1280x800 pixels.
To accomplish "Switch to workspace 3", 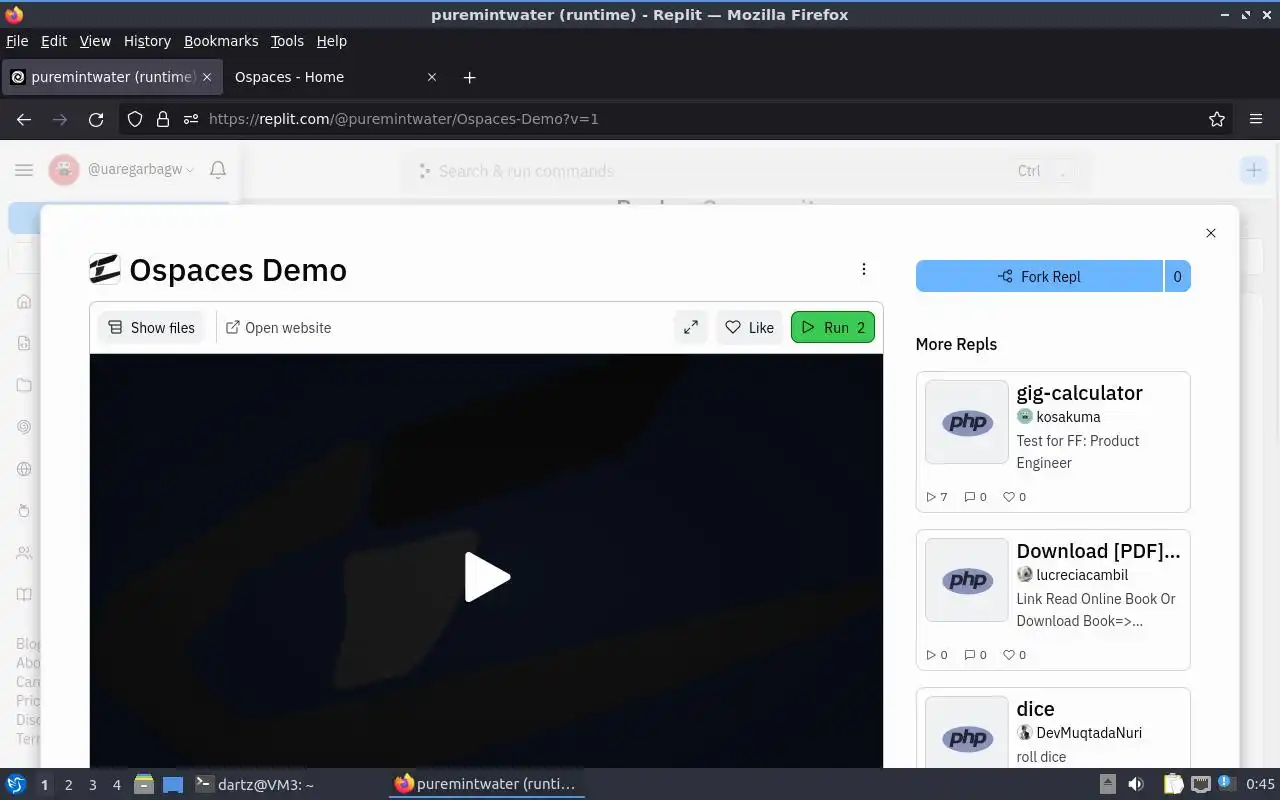I will (x=92, y=785).
